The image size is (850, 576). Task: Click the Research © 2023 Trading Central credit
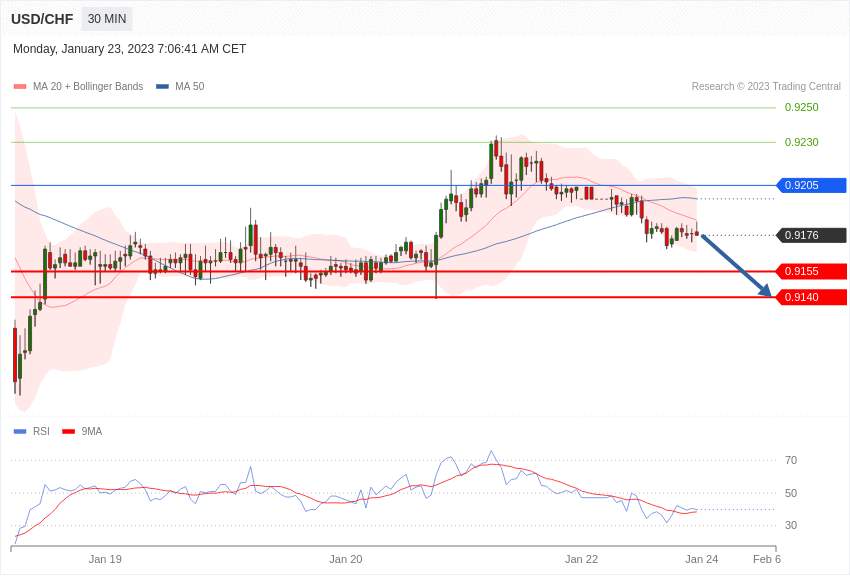pyautogui.click(x=766, y=87)
